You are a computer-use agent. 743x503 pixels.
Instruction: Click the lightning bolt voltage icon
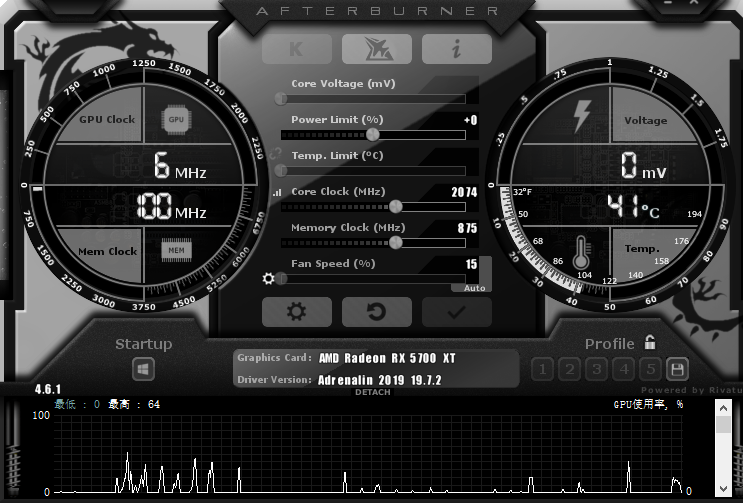tap(582, 117)
